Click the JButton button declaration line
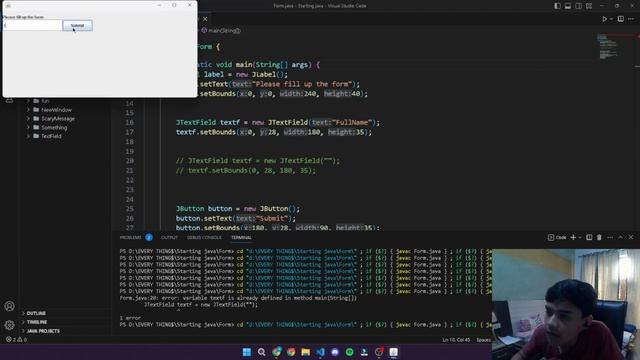Screen dimensions: 640x360 (x=238, y=209)
